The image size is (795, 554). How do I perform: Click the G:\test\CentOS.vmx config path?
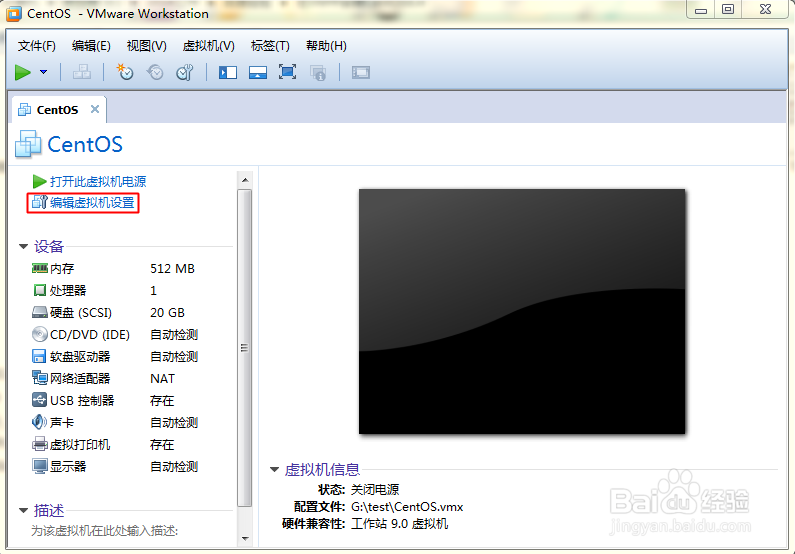point(407,507)
